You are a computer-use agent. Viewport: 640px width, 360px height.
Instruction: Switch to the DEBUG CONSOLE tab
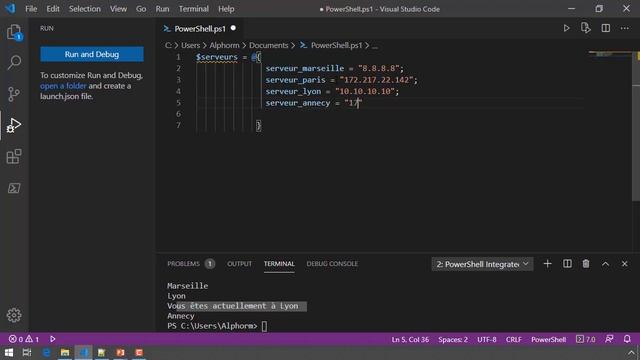tap(332, 264)
